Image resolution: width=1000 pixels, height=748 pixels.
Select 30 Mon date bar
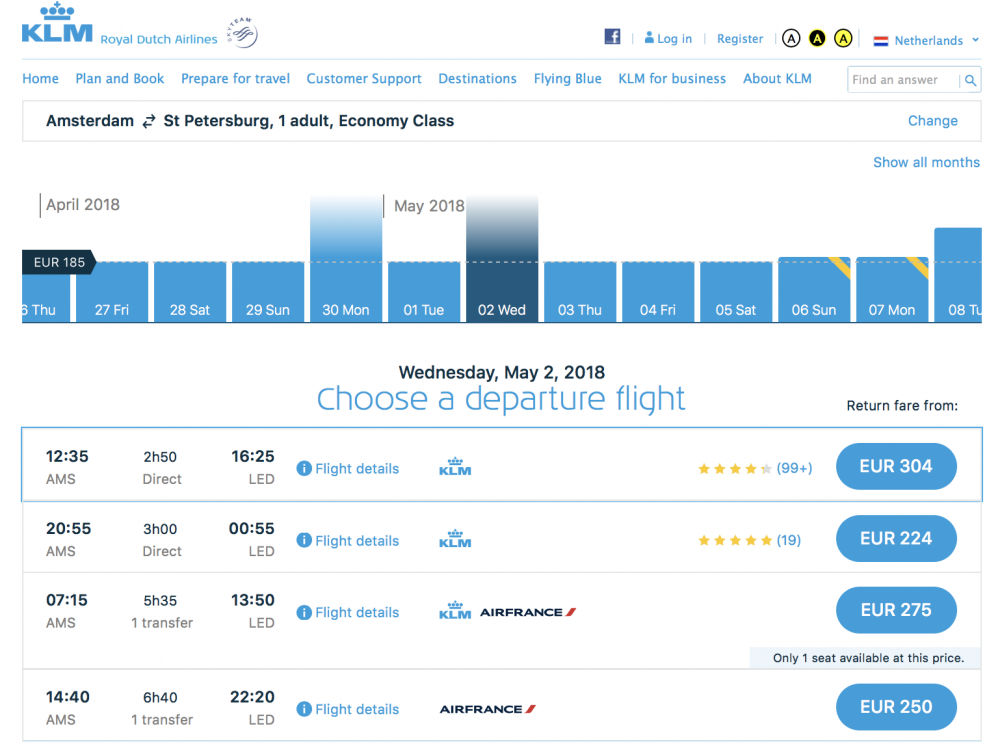[x=346, y=260]
